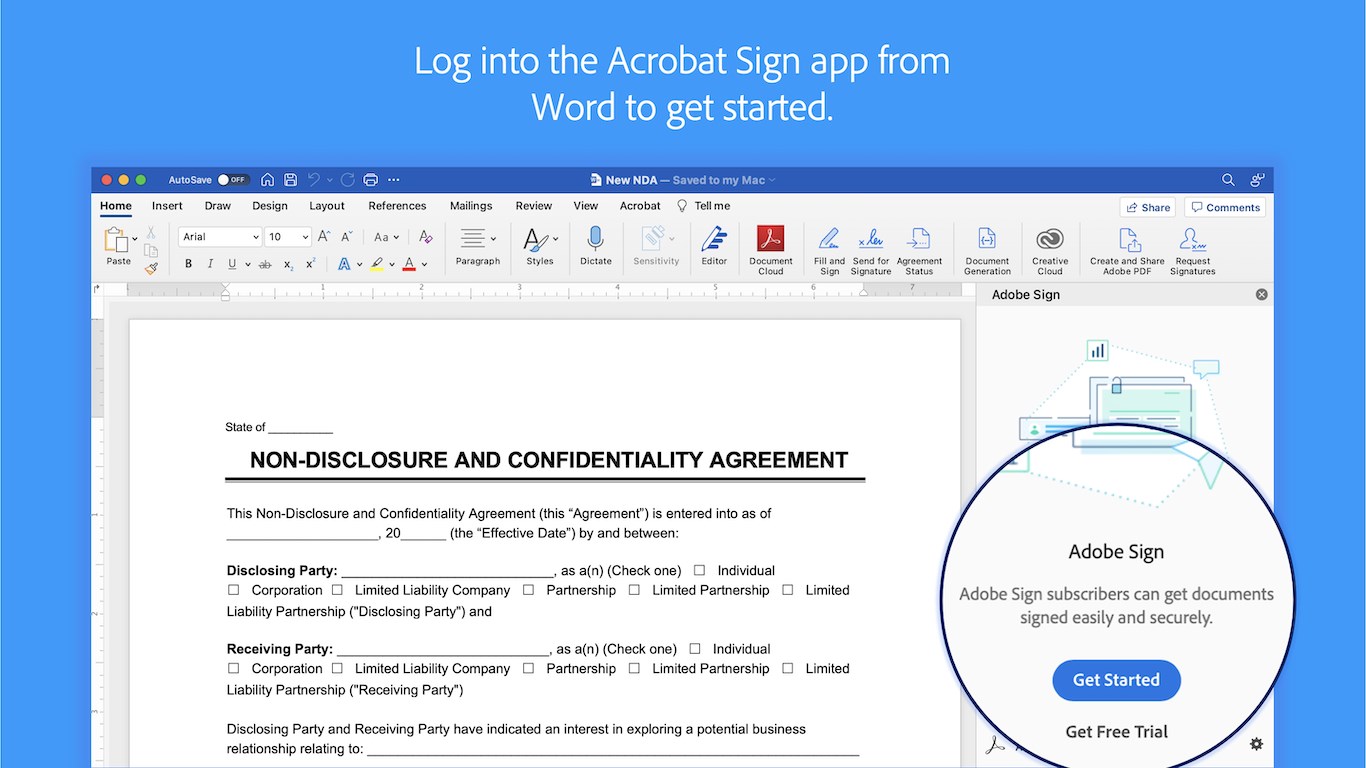1366x768 pixels.
Task: Apply strikethrough formatting
Action: (x=265, y=264)
